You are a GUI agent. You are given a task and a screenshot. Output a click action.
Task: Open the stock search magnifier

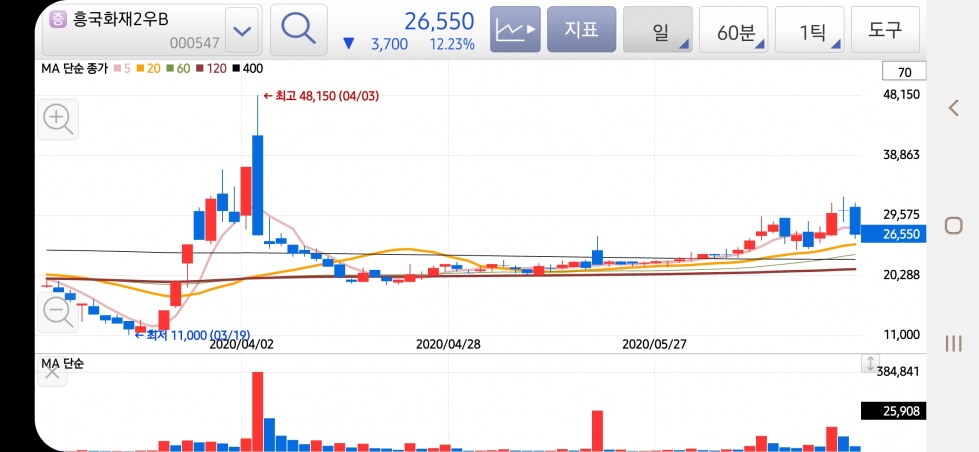[x=298, y=29]
